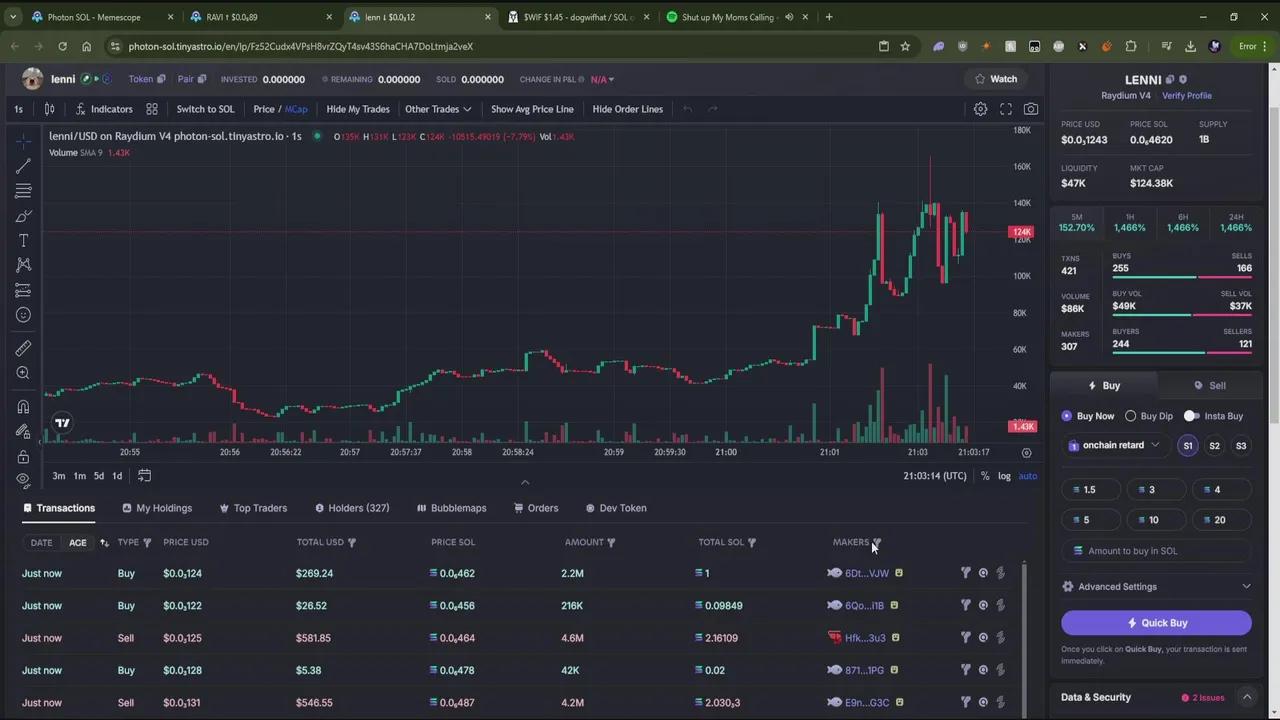Lock all drawing tools

tap(23, 456)
